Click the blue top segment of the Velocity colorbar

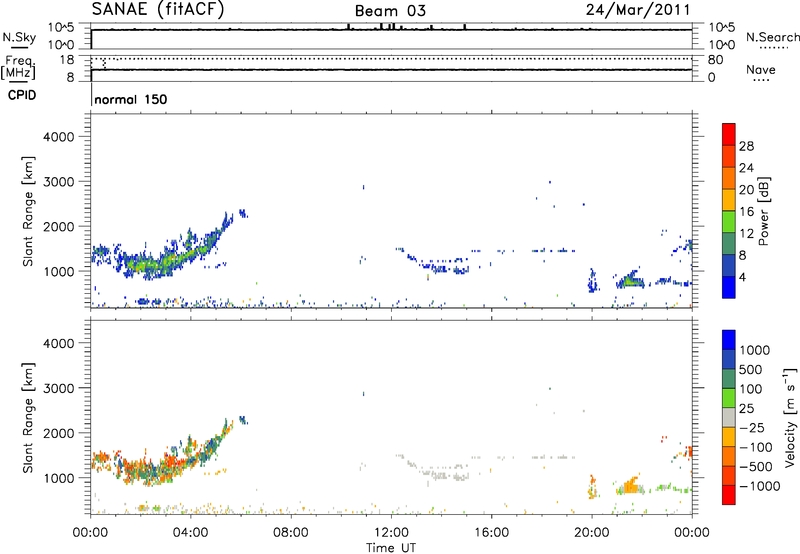(x=729, y=340)
